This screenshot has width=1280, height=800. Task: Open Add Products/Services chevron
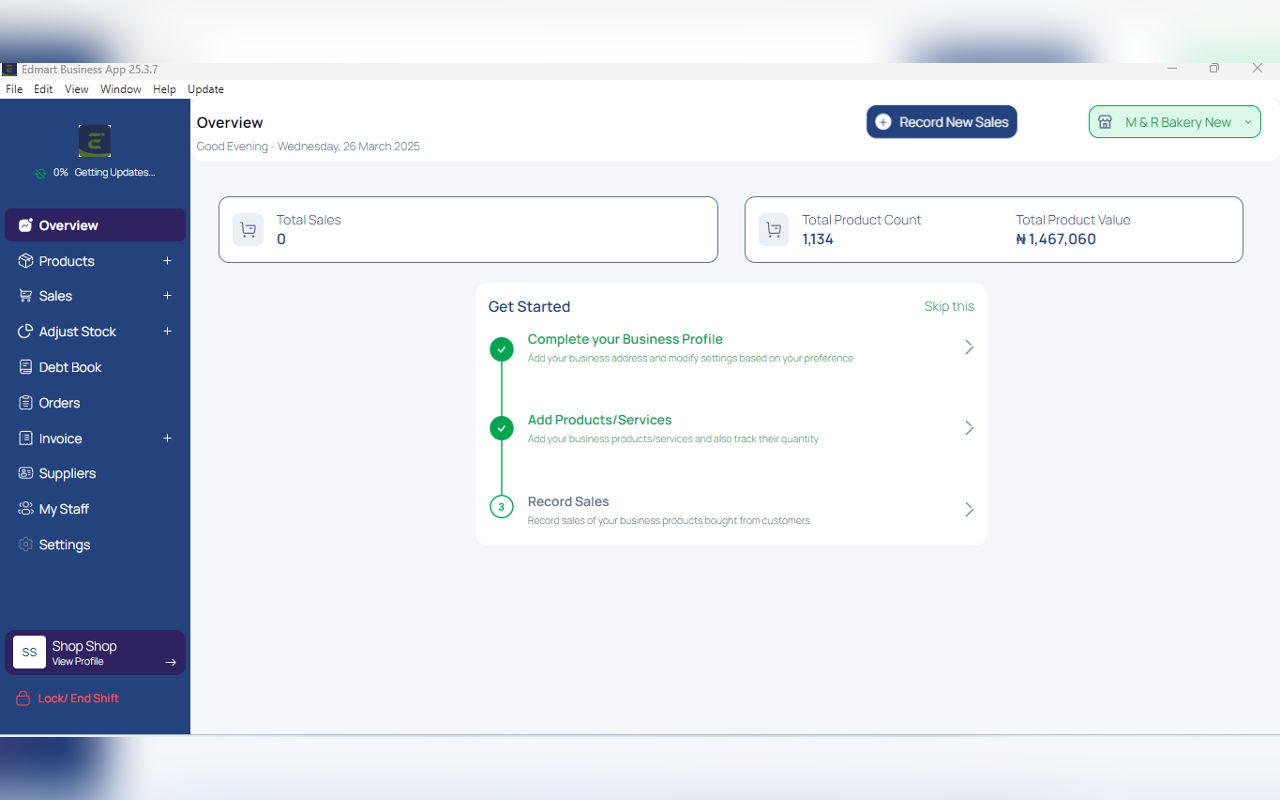coord(968,428)
